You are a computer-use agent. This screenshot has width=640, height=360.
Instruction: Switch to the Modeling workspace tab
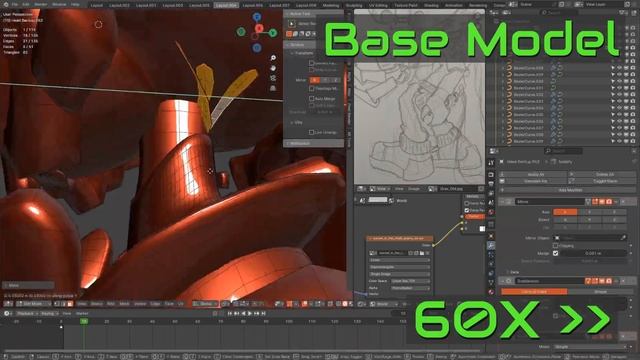tap(331, 5)
